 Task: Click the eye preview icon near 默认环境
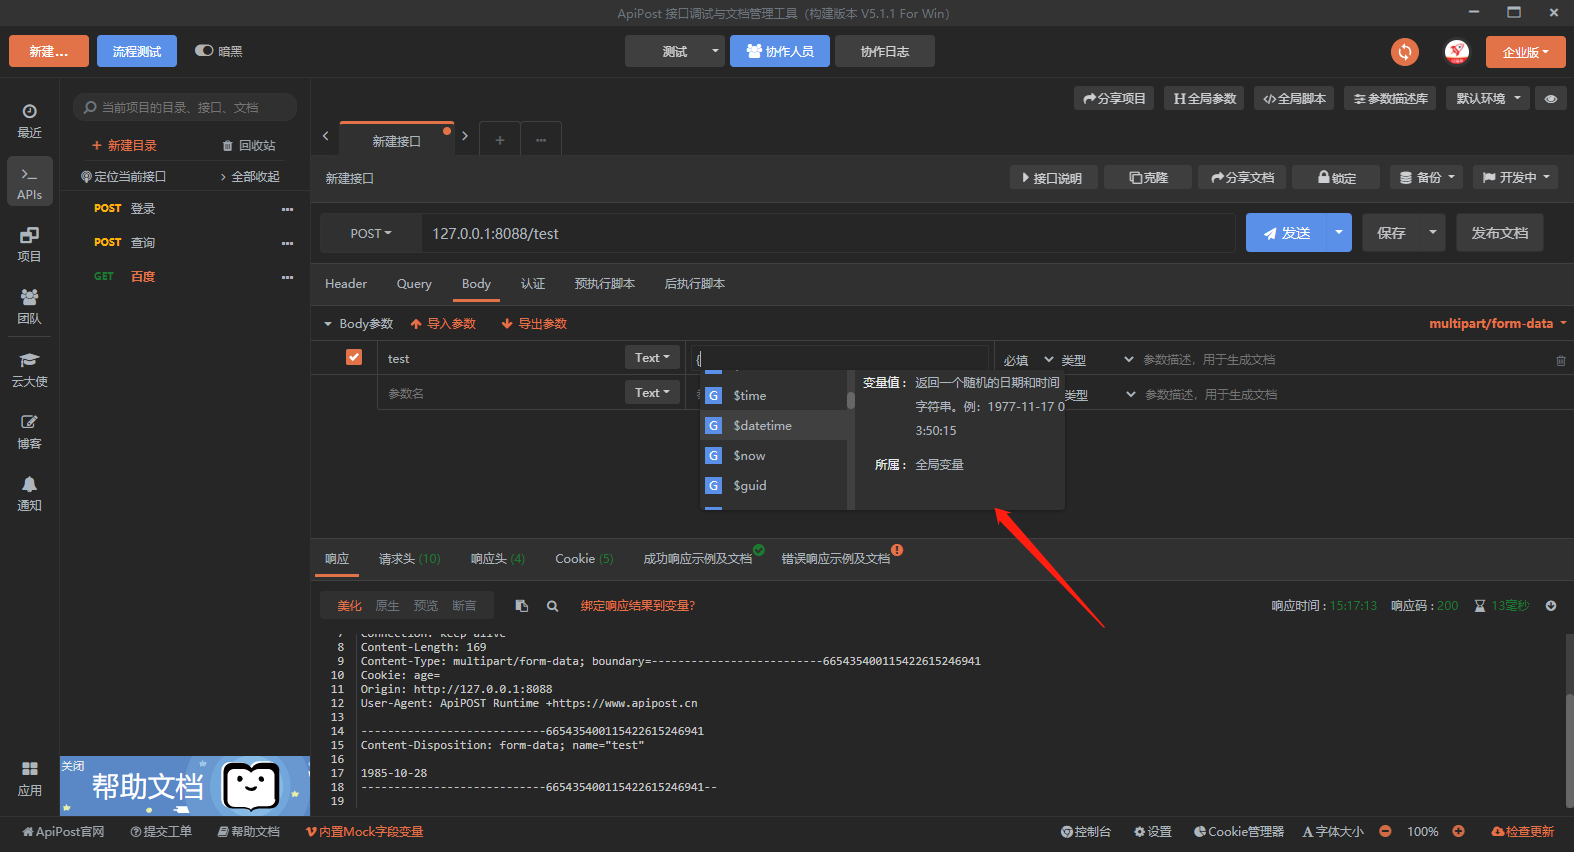(x=1551, y=98)
